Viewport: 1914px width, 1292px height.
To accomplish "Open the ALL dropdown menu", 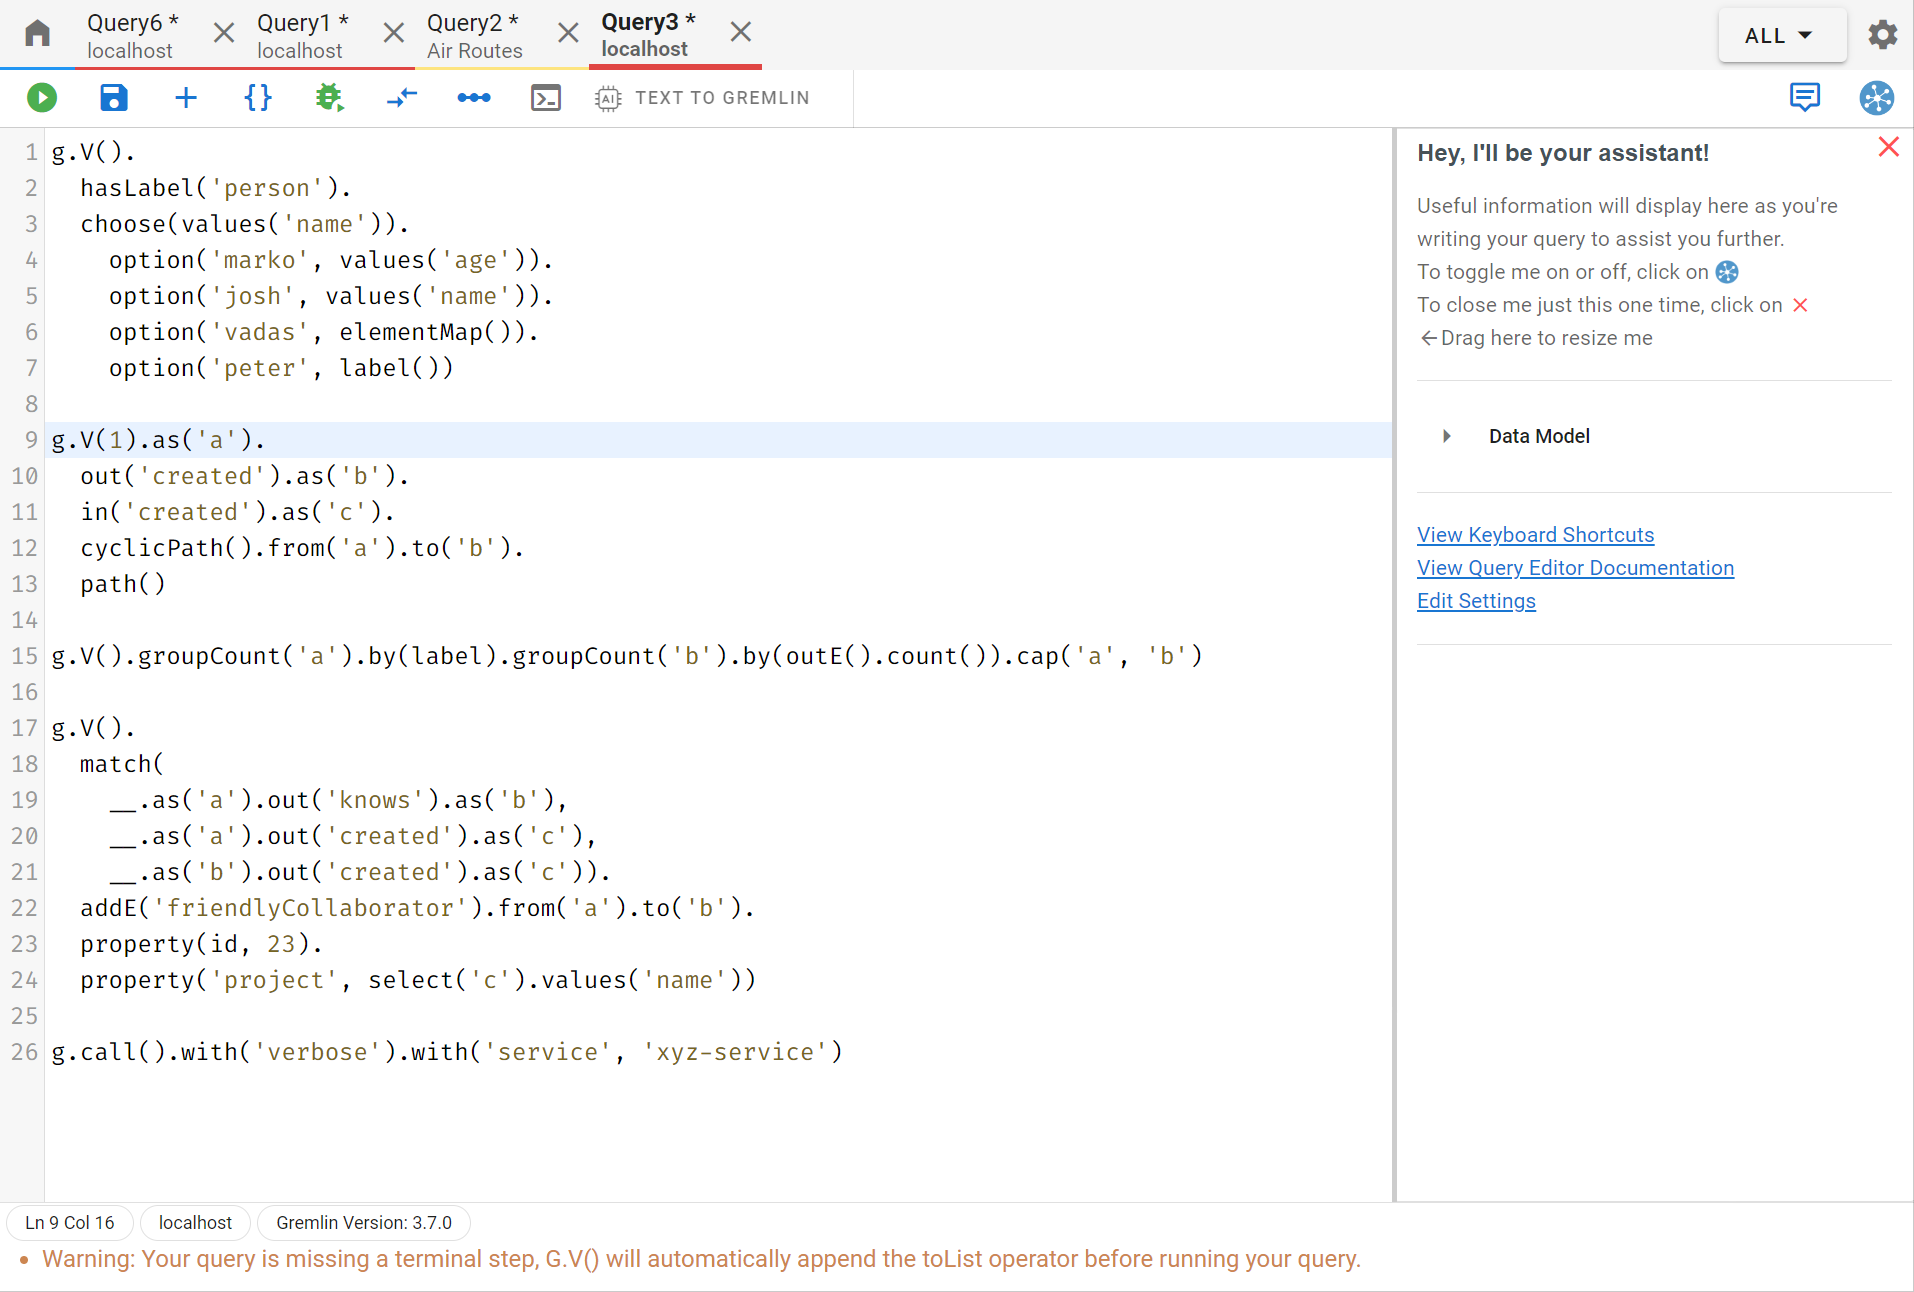I will click(1782, 36).
